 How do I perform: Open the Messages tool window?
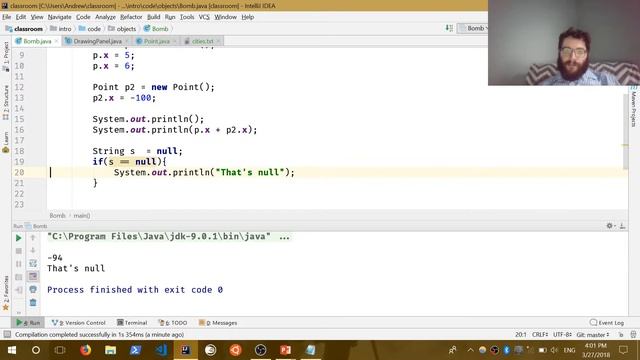[x=218, y=323]
